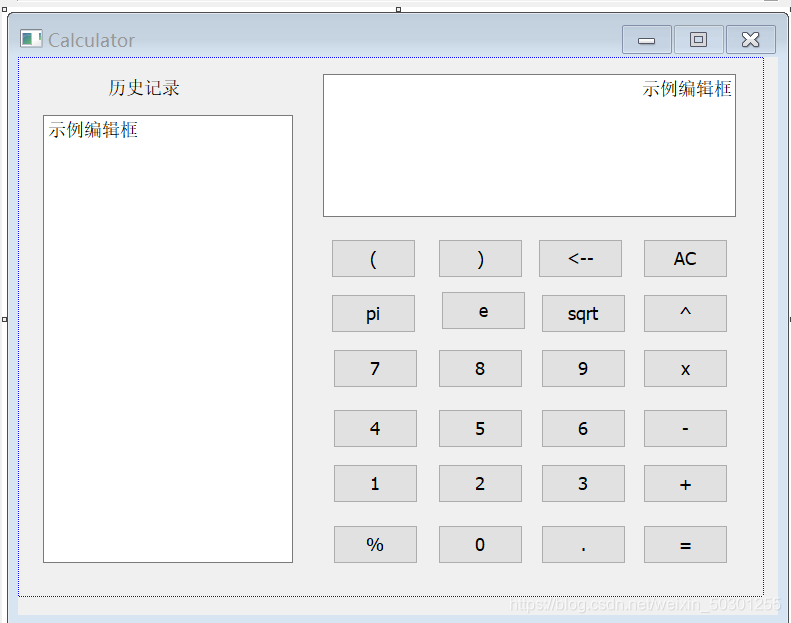The width and height of the screenshot is (791, 623).
Task: Click the decimal point button
Action: (583, 545)
